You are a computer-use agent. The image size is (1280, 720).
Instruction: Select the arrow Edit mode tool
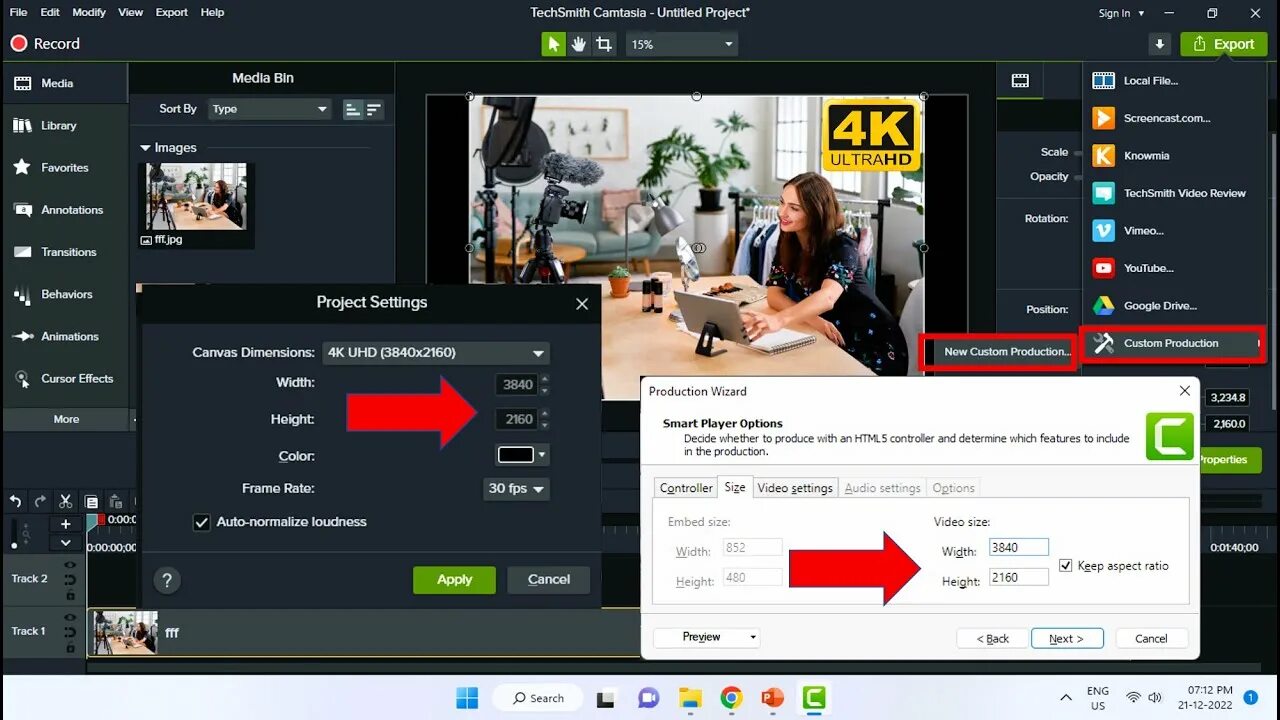point(553,44)
